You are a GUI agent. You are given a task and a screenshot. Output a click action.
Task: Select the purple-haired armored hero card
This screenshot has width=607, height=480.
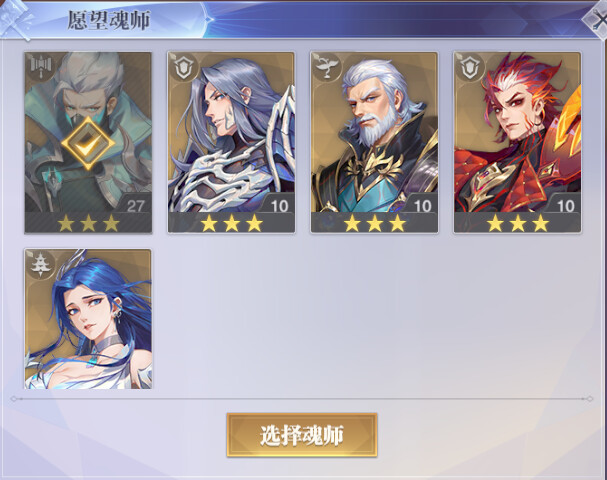pyautogui.click(x=231, y=142)
